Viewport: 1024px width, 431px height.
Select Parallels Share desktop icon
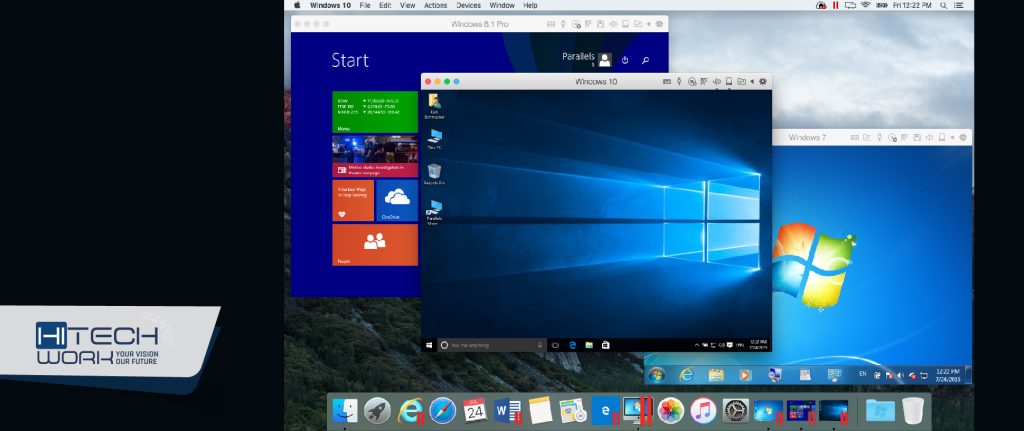(434, 212)
